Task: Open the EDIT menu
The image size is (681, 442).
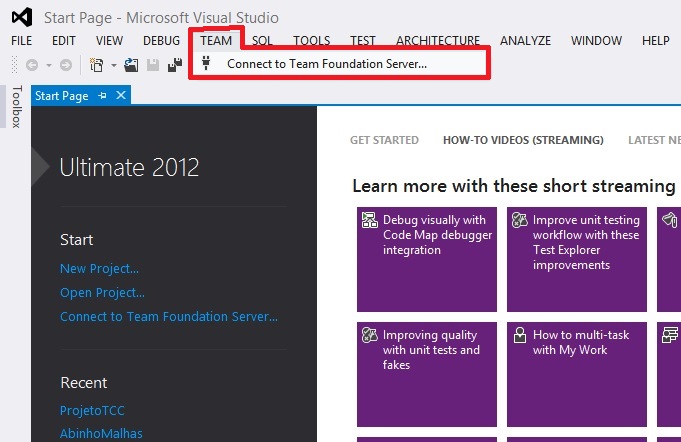Action: tap(64, 41)
